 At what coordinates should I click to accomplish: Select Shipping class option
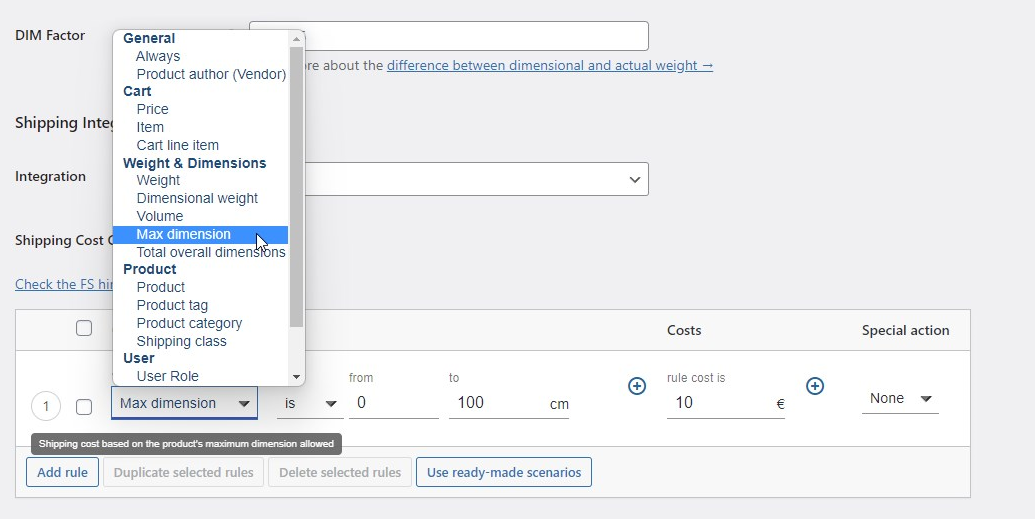click(x=201, y=341)
